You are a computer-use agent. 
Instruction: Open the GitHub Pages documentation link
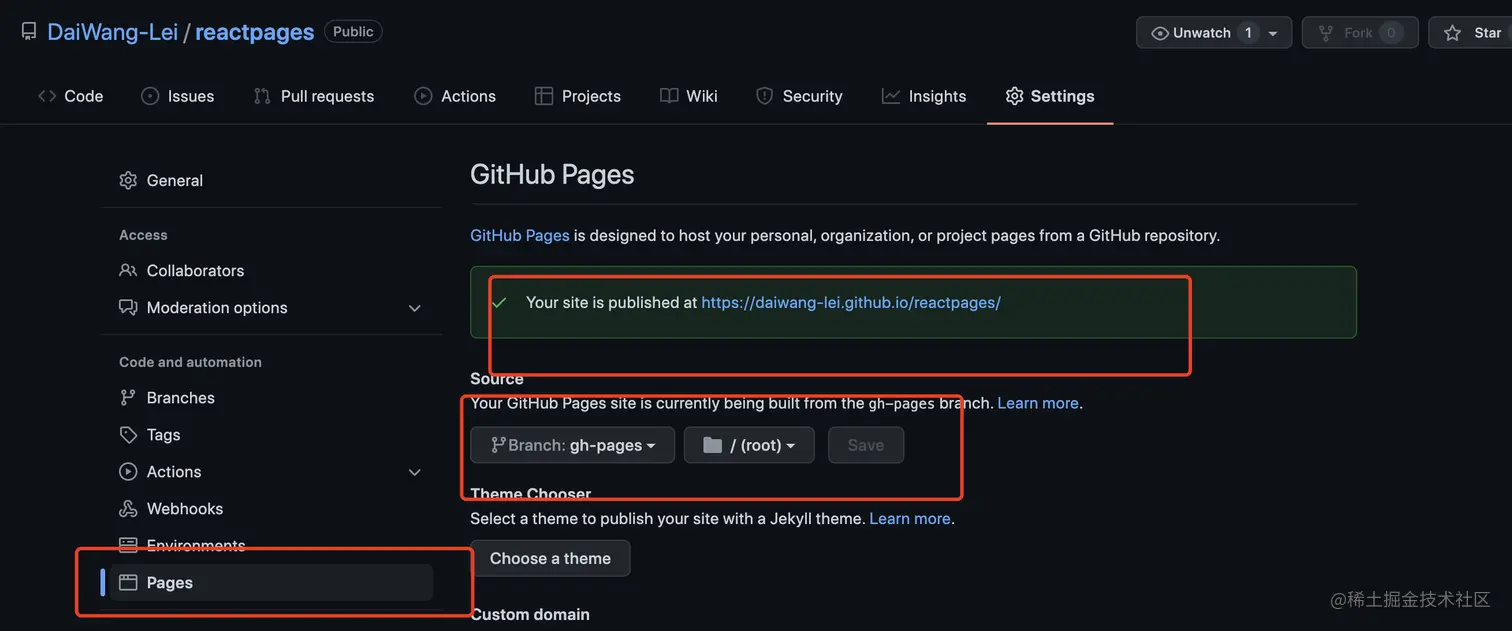point(520,236)
